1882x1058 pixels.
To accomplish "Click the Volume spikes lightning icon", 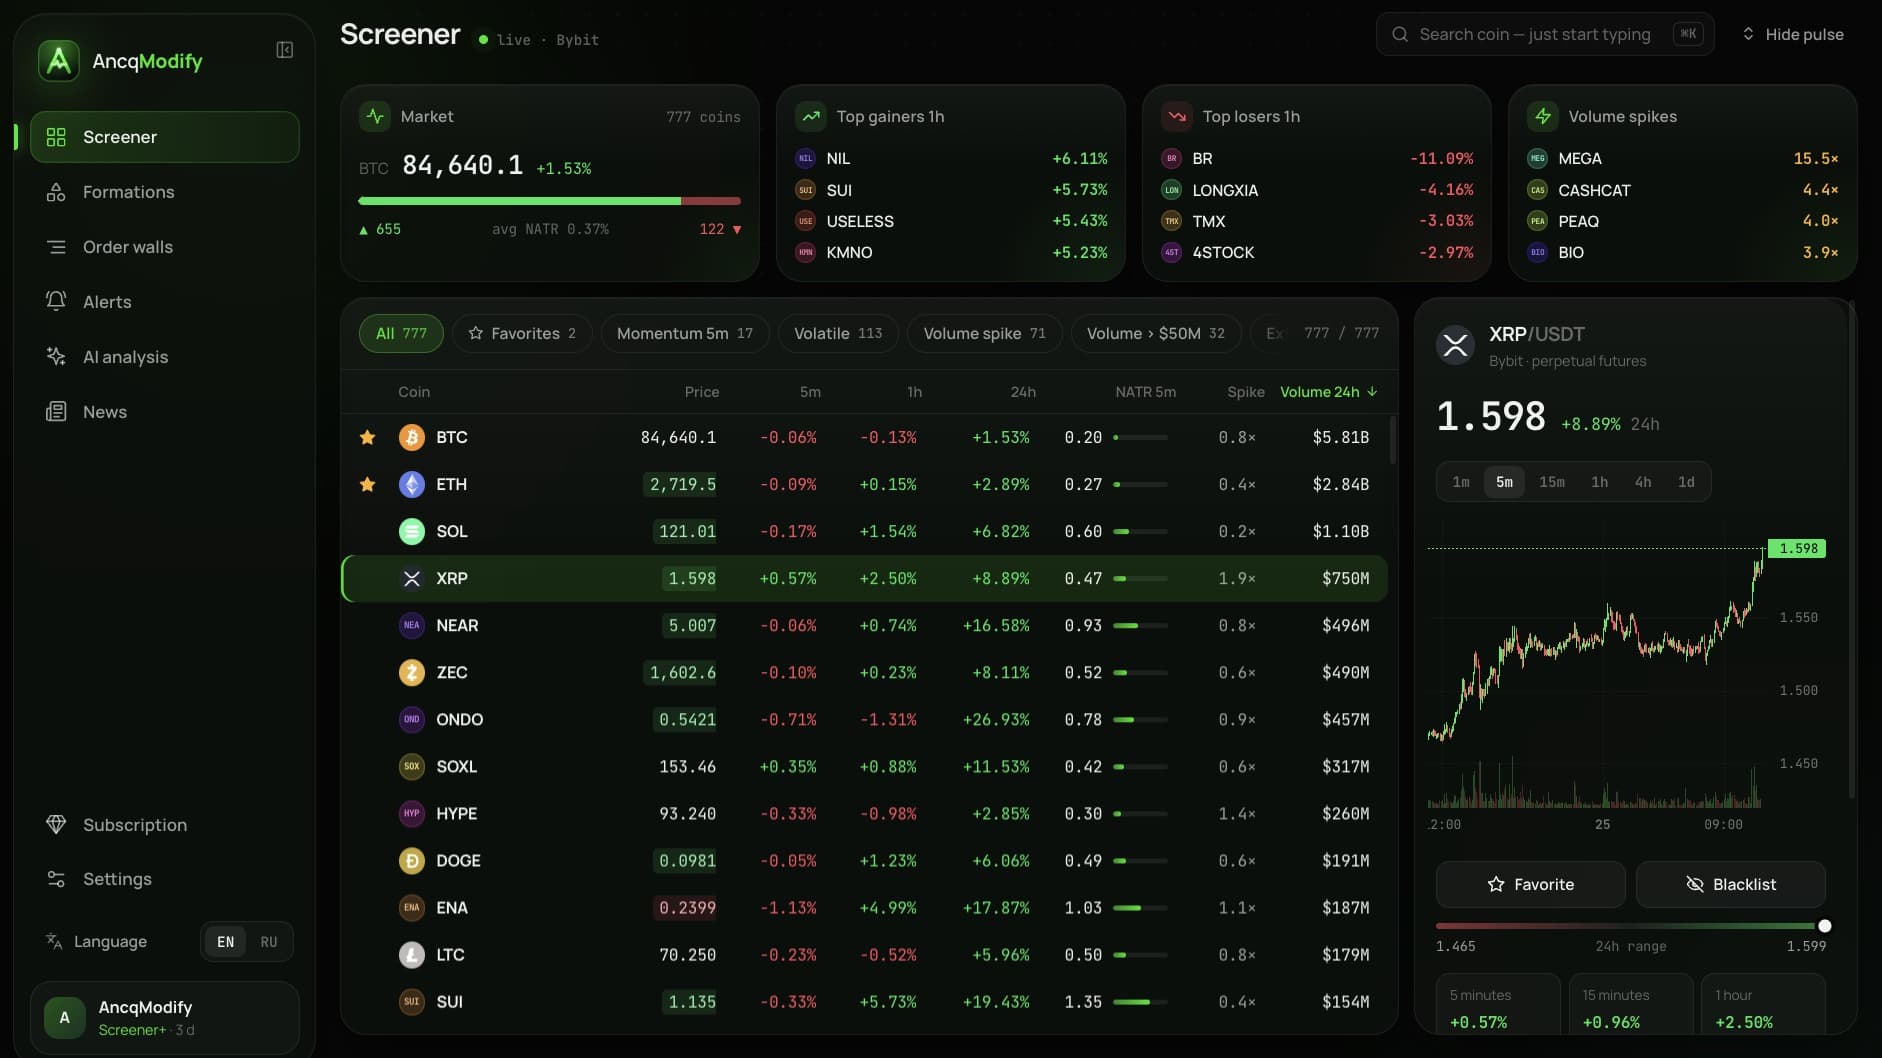I will pos(1543,116).
